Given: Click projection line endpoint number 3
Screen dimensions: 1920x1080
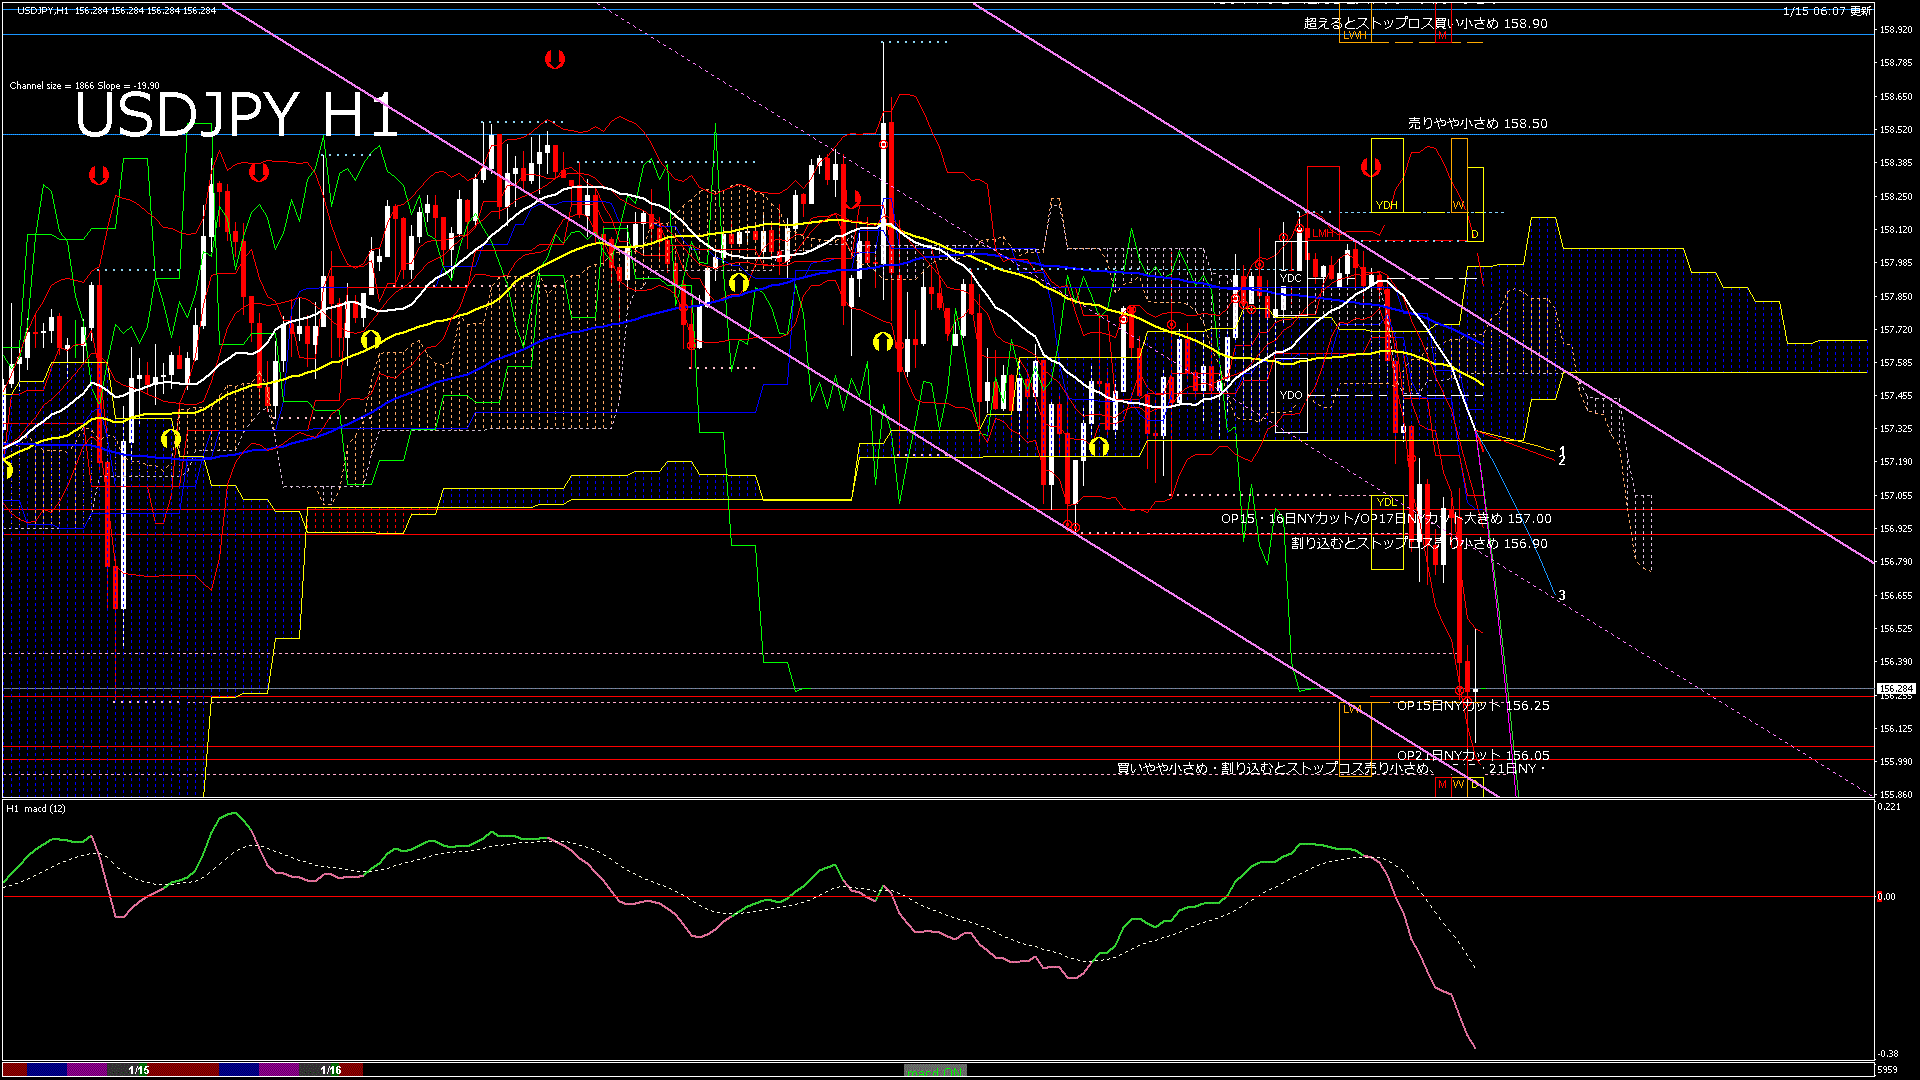Looking at the screenshot, I should (1562, 595).
